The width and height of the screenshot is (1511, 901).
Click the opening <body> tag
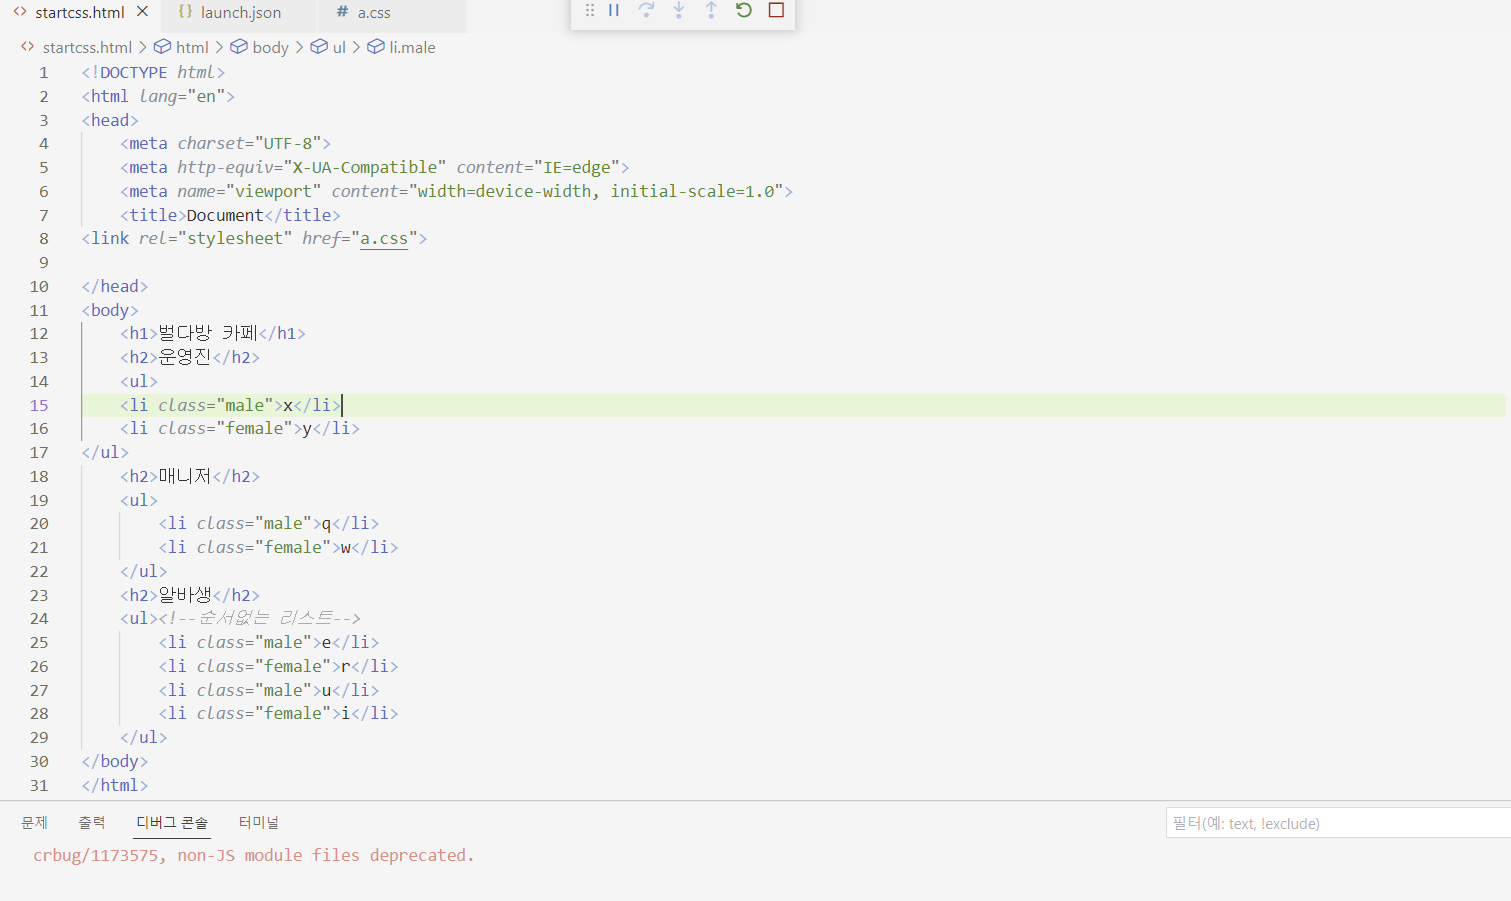pyautogui.click(x=110, y=310)
